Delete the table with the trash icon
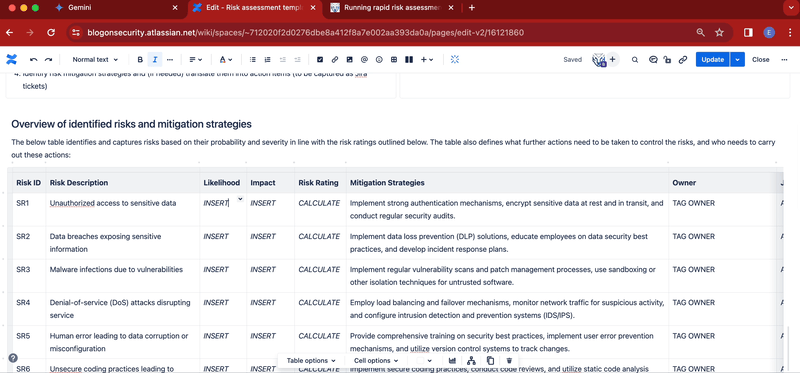800x373 pixels. 509,361
